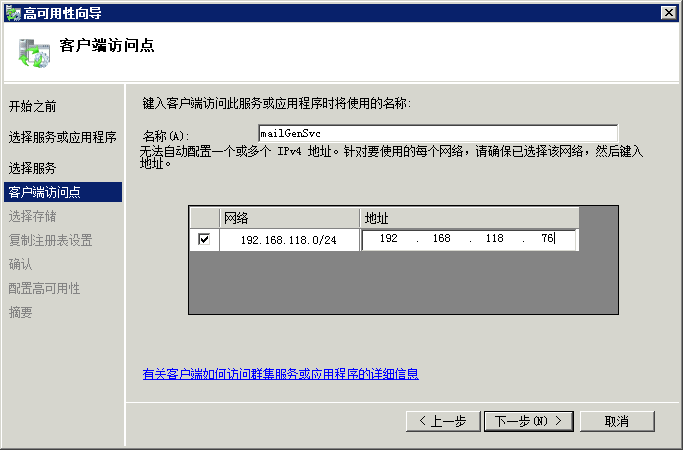
Task: Click the 下一步(N) next button
Action: click(x=528, y=421)
